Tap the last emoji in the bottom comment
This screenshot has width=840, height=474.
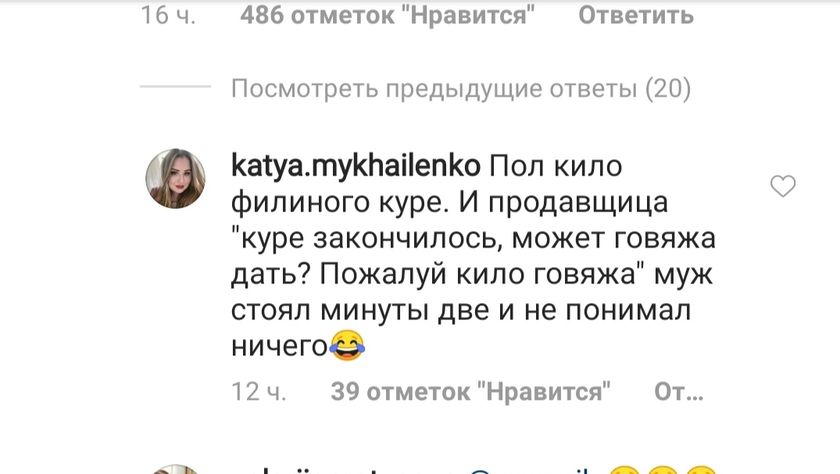click(700, 470)
